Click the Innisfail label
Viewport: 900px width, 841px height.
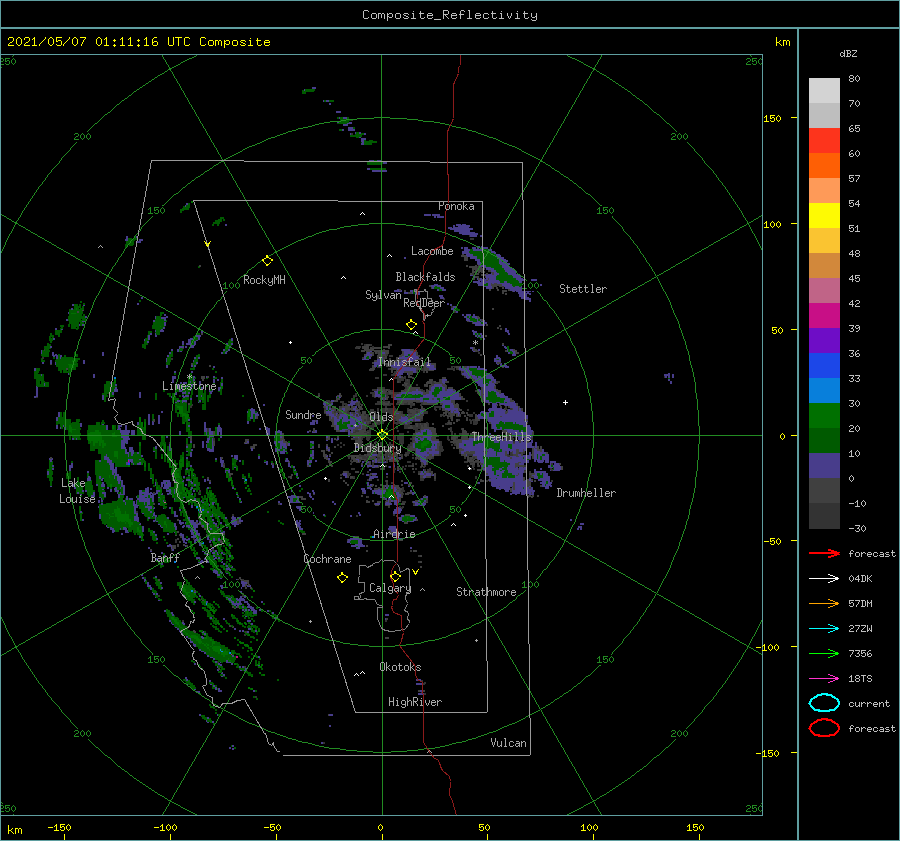coord(404,362)
